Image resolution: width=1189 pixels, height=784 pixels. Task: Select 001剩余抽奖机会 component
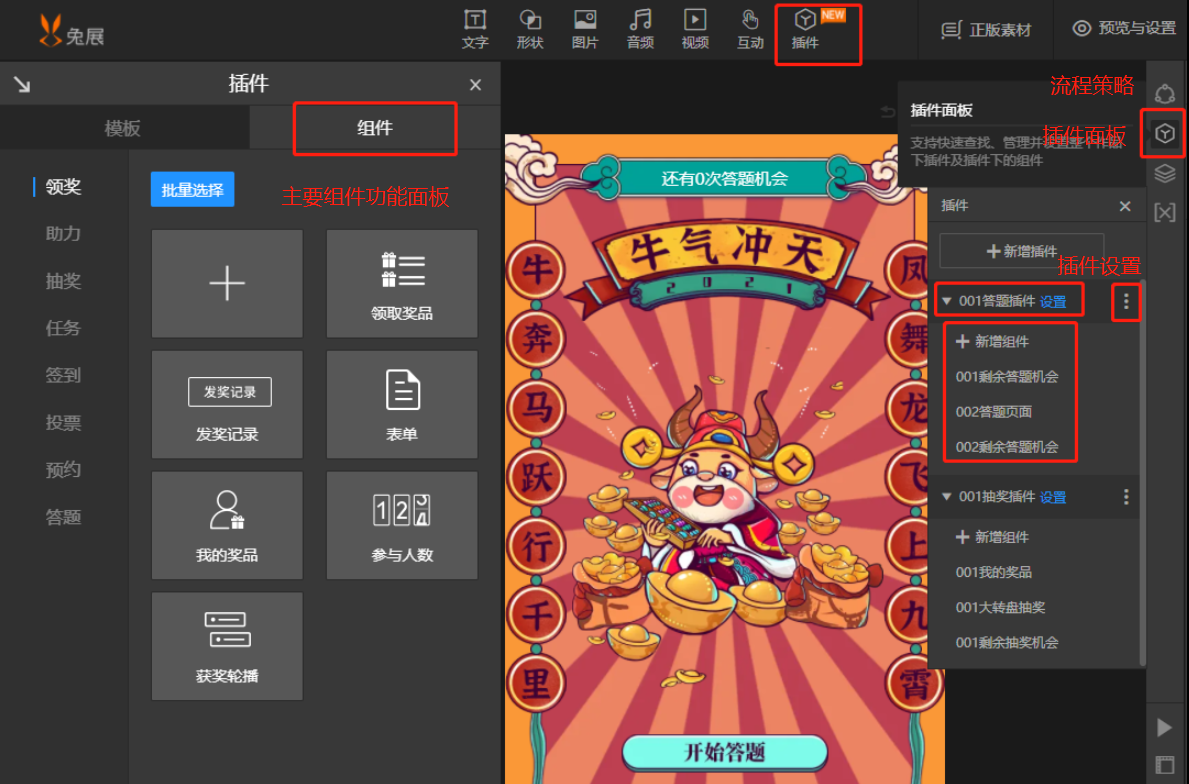(x=1006, y=642)
